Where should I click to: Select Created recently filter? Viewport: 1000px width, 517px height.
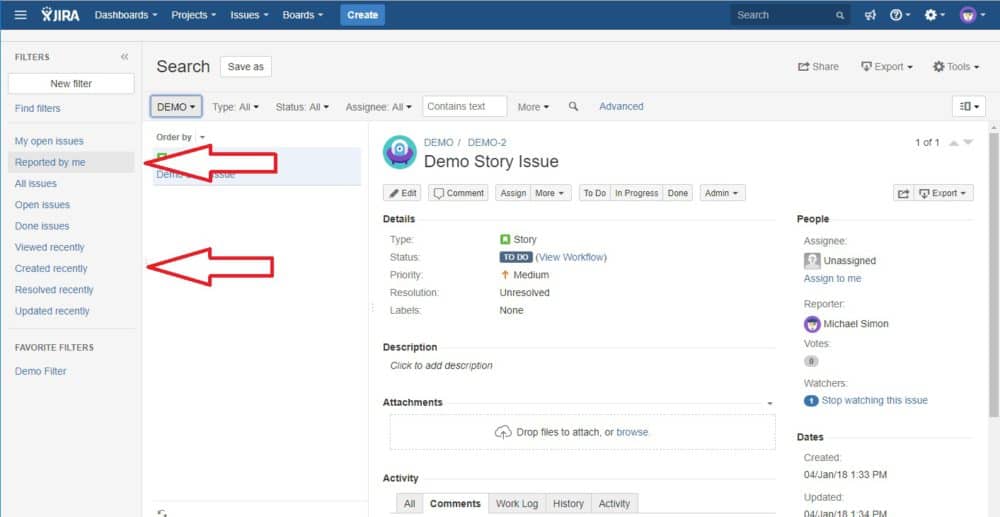[x=51, y=268]
